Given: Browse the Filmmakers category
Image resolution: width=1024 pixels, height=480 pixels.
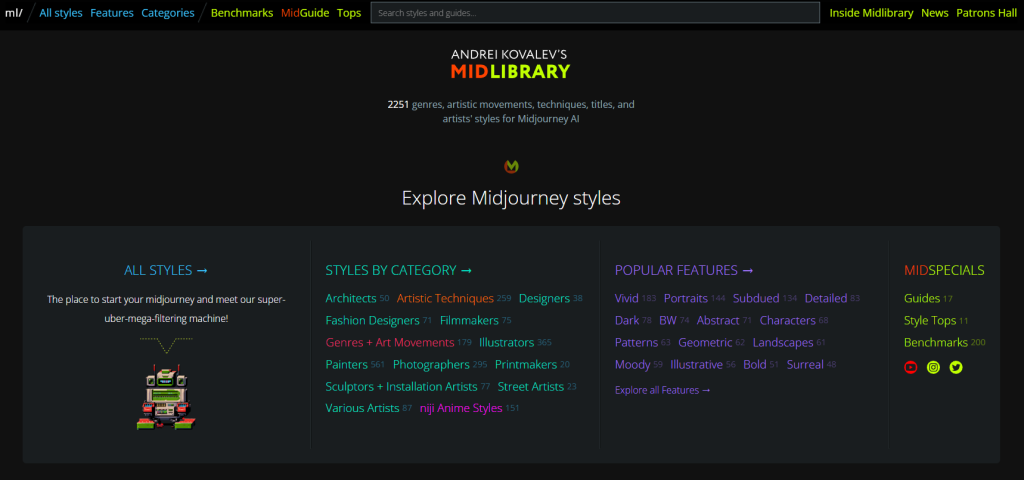Looking at the screenshot, I should 469,320.
